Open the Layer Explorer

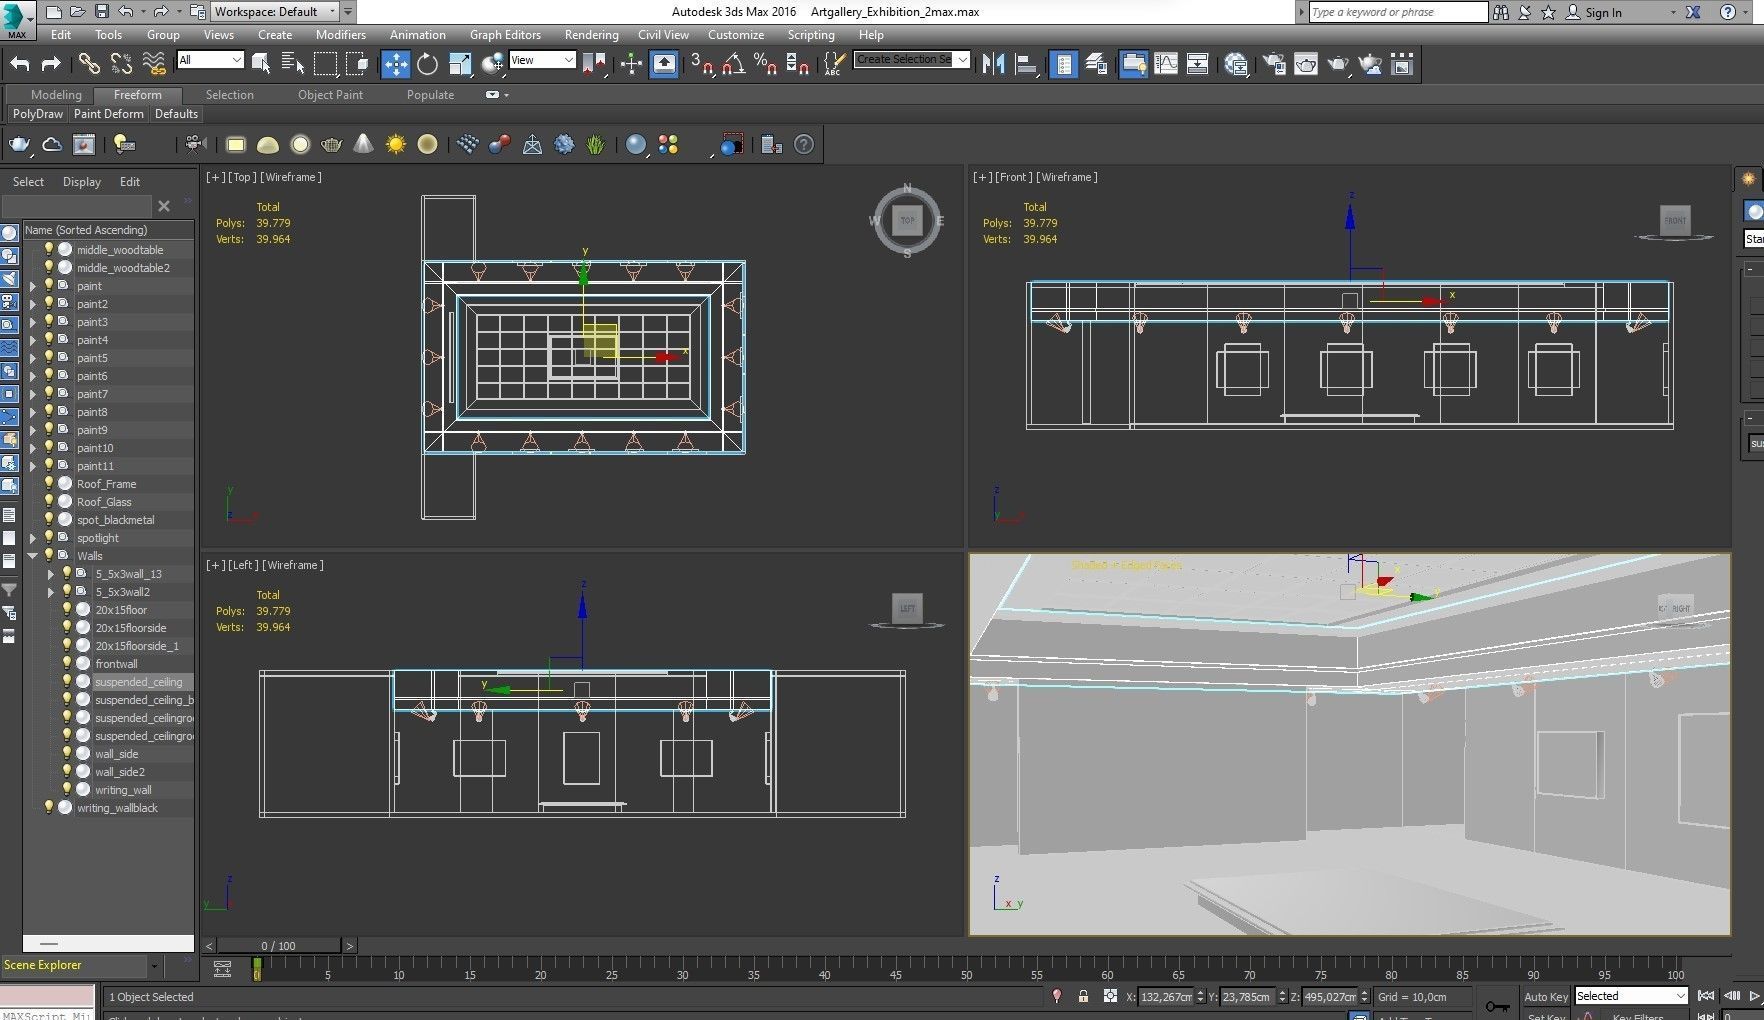coord(1096,64)
